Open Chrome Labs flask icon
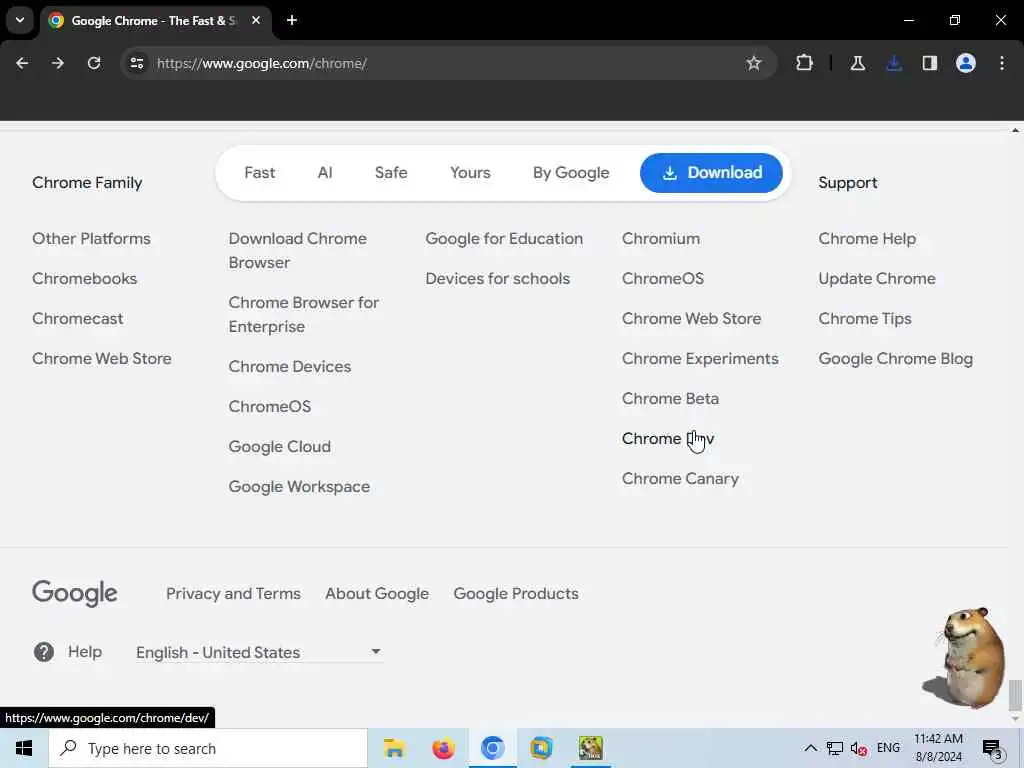Image resolution: width=1024 pixels, height=768 pixels. (x=857, y=63)
